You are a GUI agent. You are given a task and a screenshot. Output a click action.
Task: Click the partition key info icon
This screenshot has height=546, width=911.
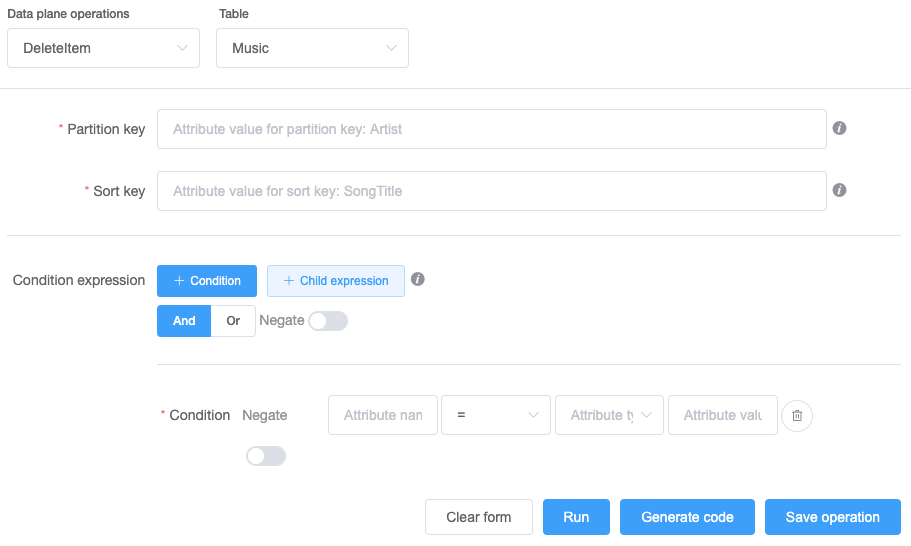coord(840,129)
